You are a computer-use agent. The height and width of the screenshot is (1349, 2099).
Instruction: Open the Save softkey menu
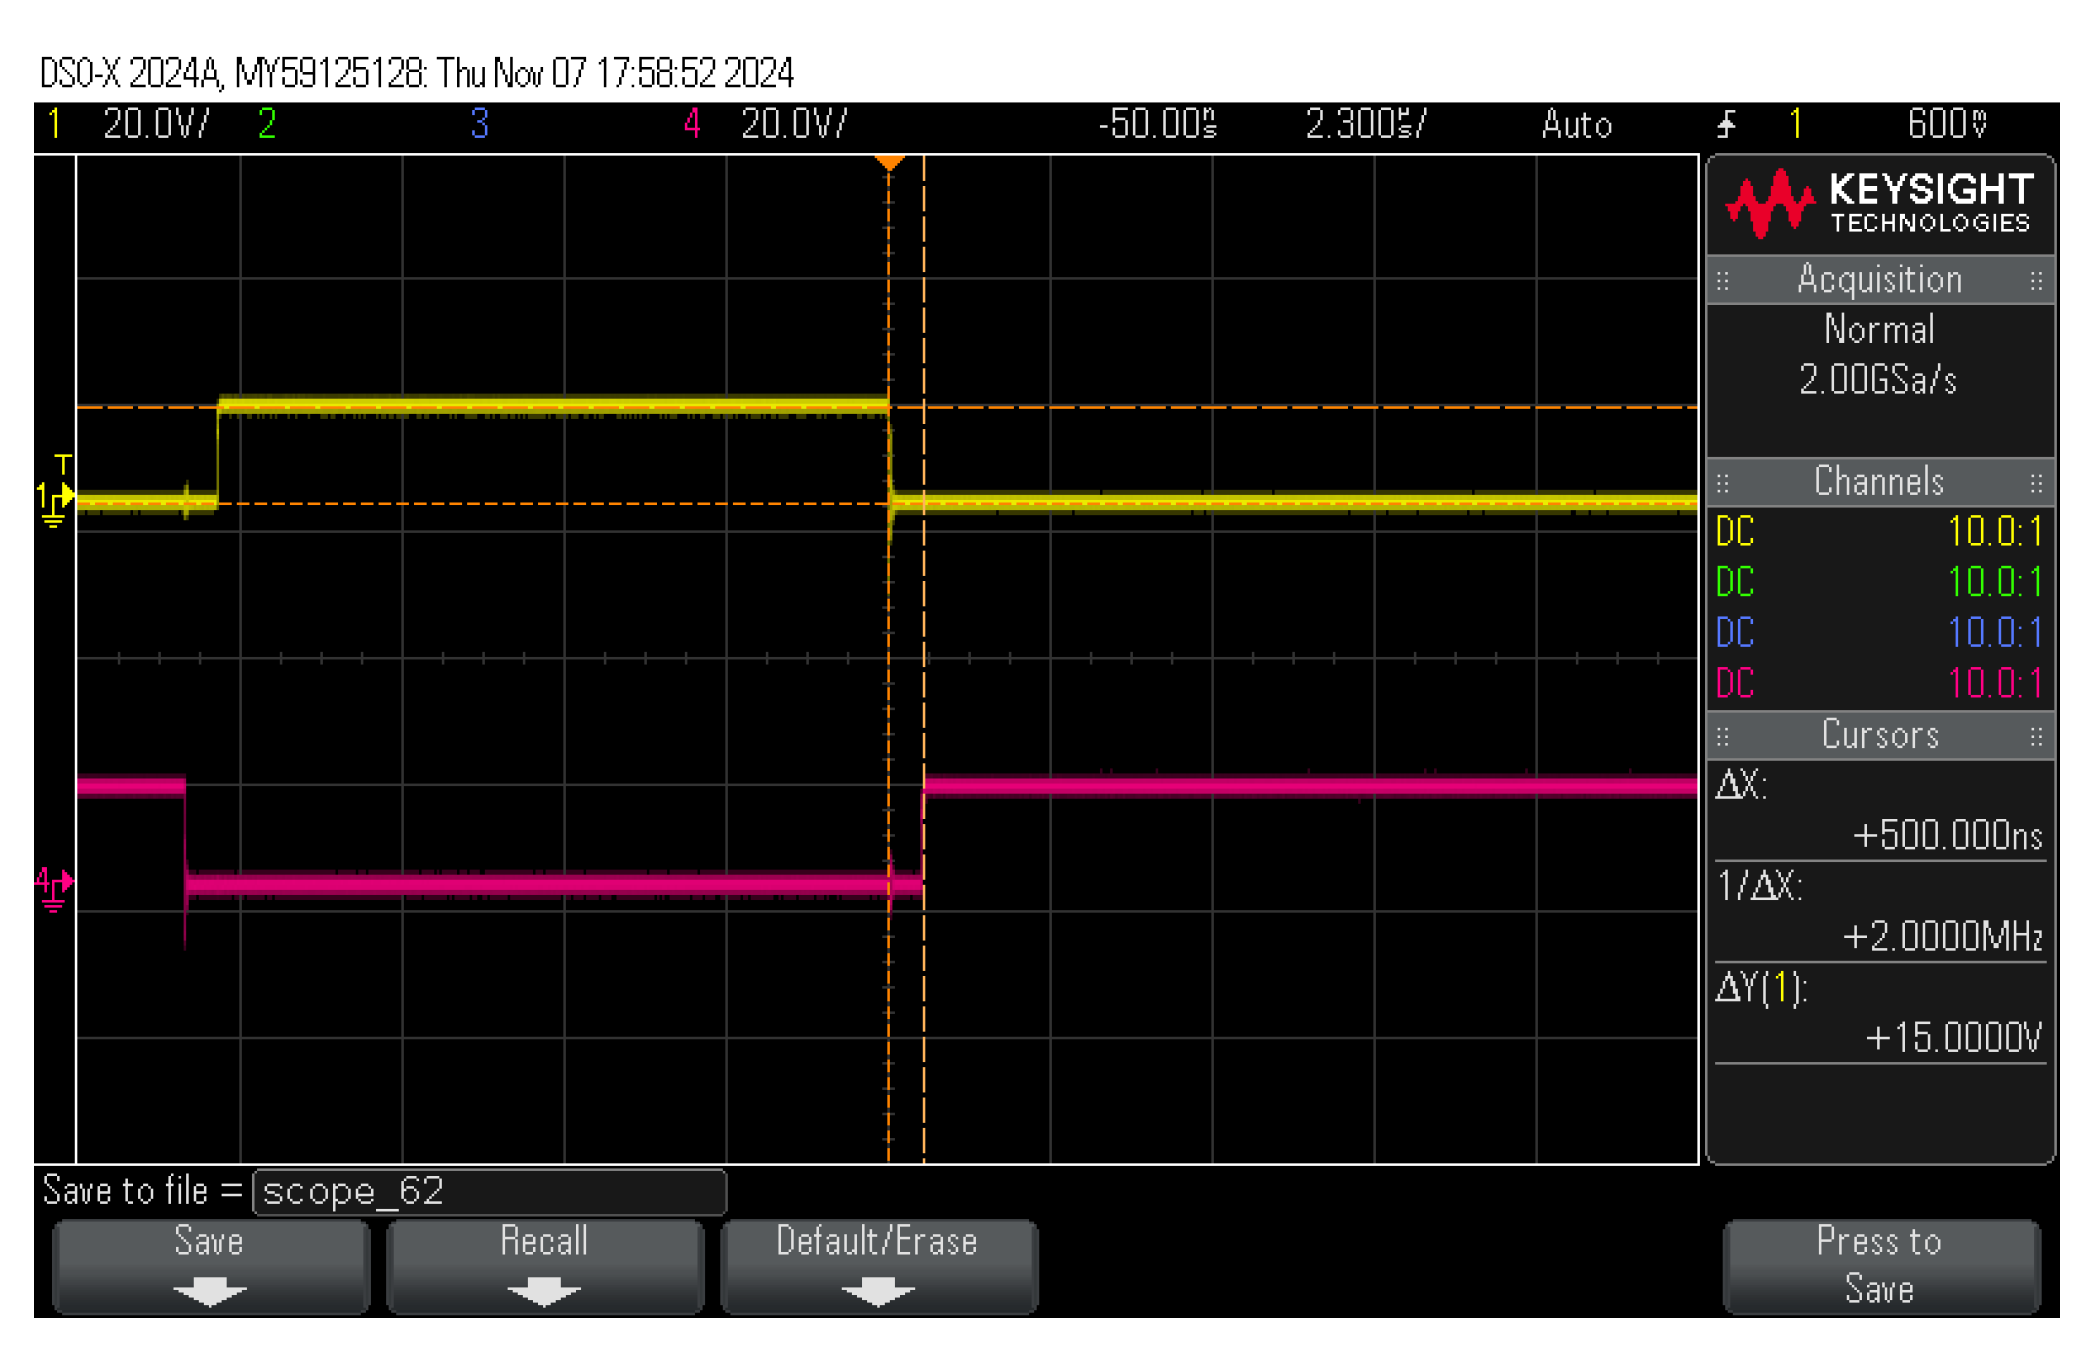click(x=210, y=1265)
